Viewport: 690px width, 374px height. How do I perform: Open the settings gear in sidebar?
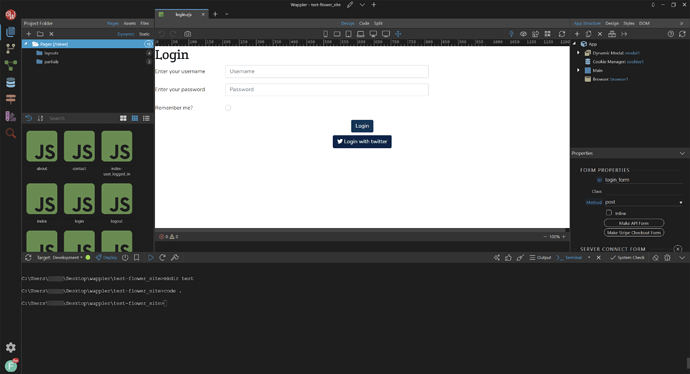click(11, 347)
